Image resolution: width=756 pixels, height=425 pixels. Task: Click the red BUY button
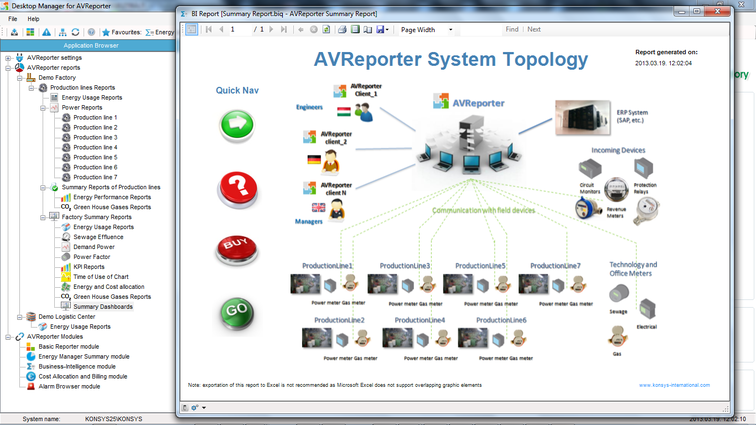click(236, 250)
